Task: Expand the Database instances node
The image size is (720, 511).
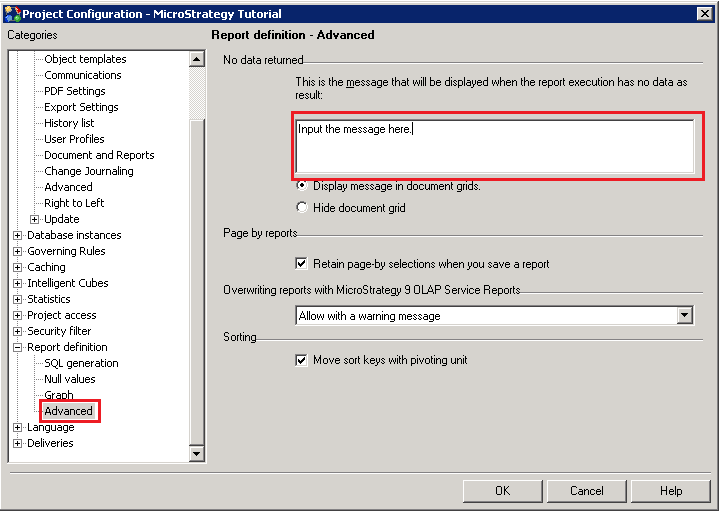Action: (17, 236)
